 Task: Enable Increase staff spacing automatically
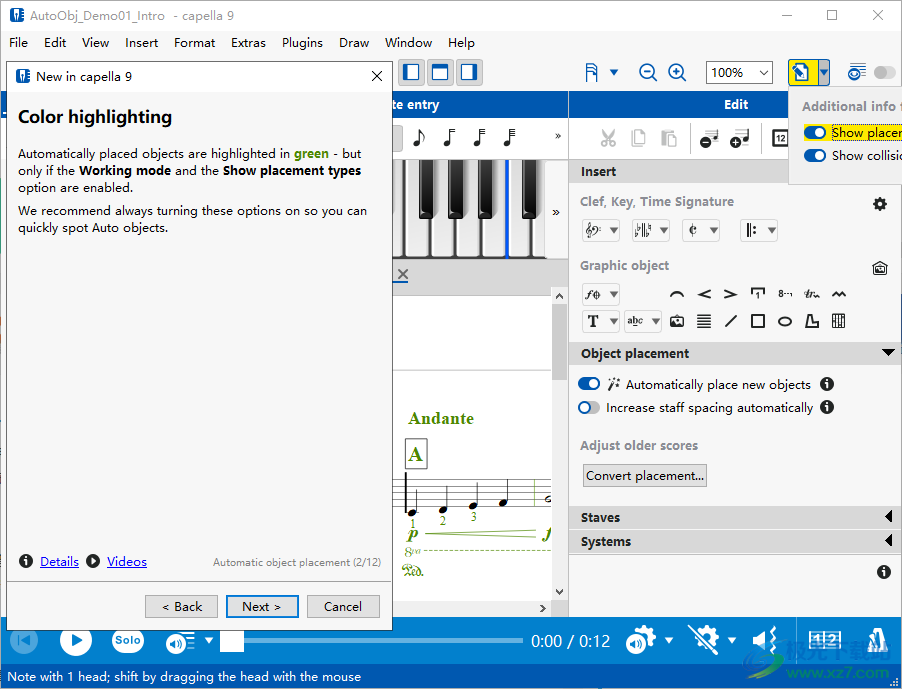pyautogui.click(x=589, y=407)
